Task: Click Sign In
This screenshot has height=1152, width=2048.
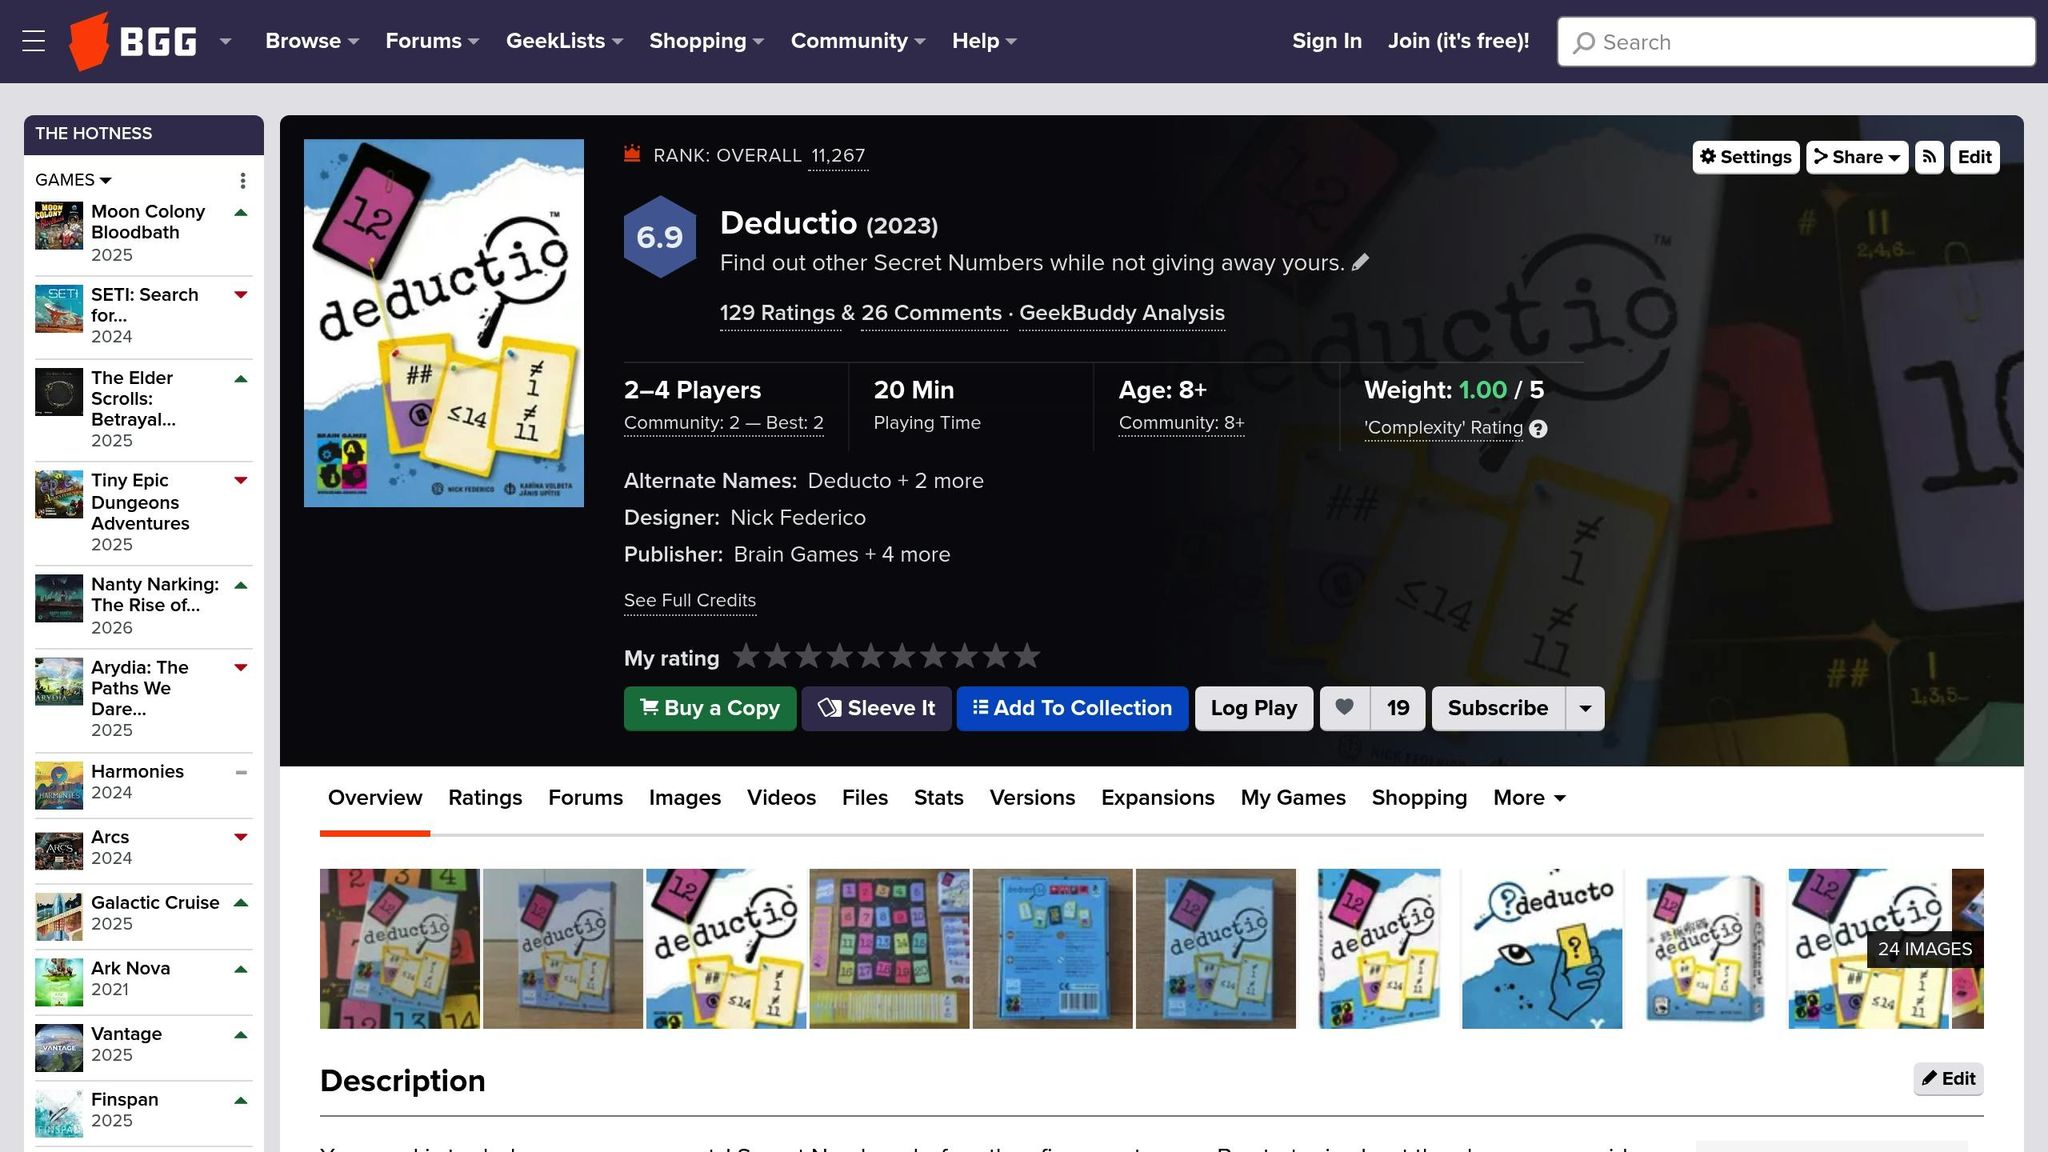Action: tap(1326, 41)
